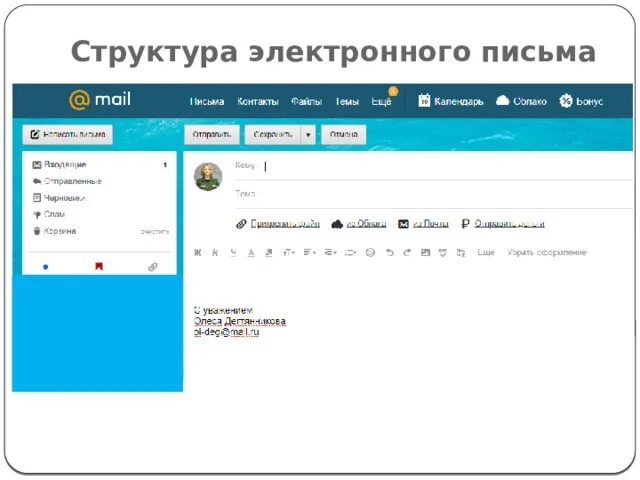Click the calendar icon in the header
Viewport: 640px width, 480px height.
pos(424,100)
